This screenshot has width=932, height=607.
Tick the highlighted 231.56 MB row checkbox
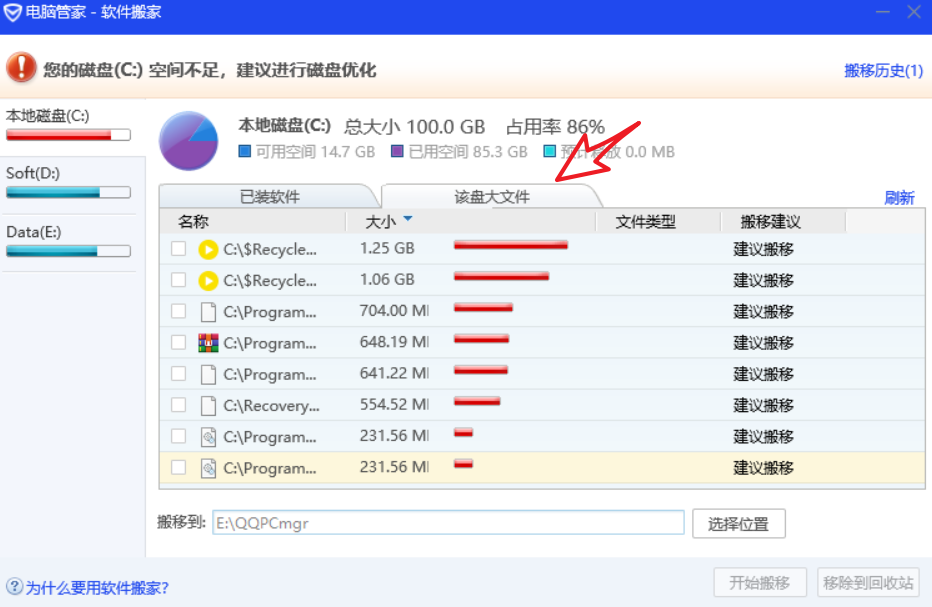pyautogui.click(x=178, y=467)
